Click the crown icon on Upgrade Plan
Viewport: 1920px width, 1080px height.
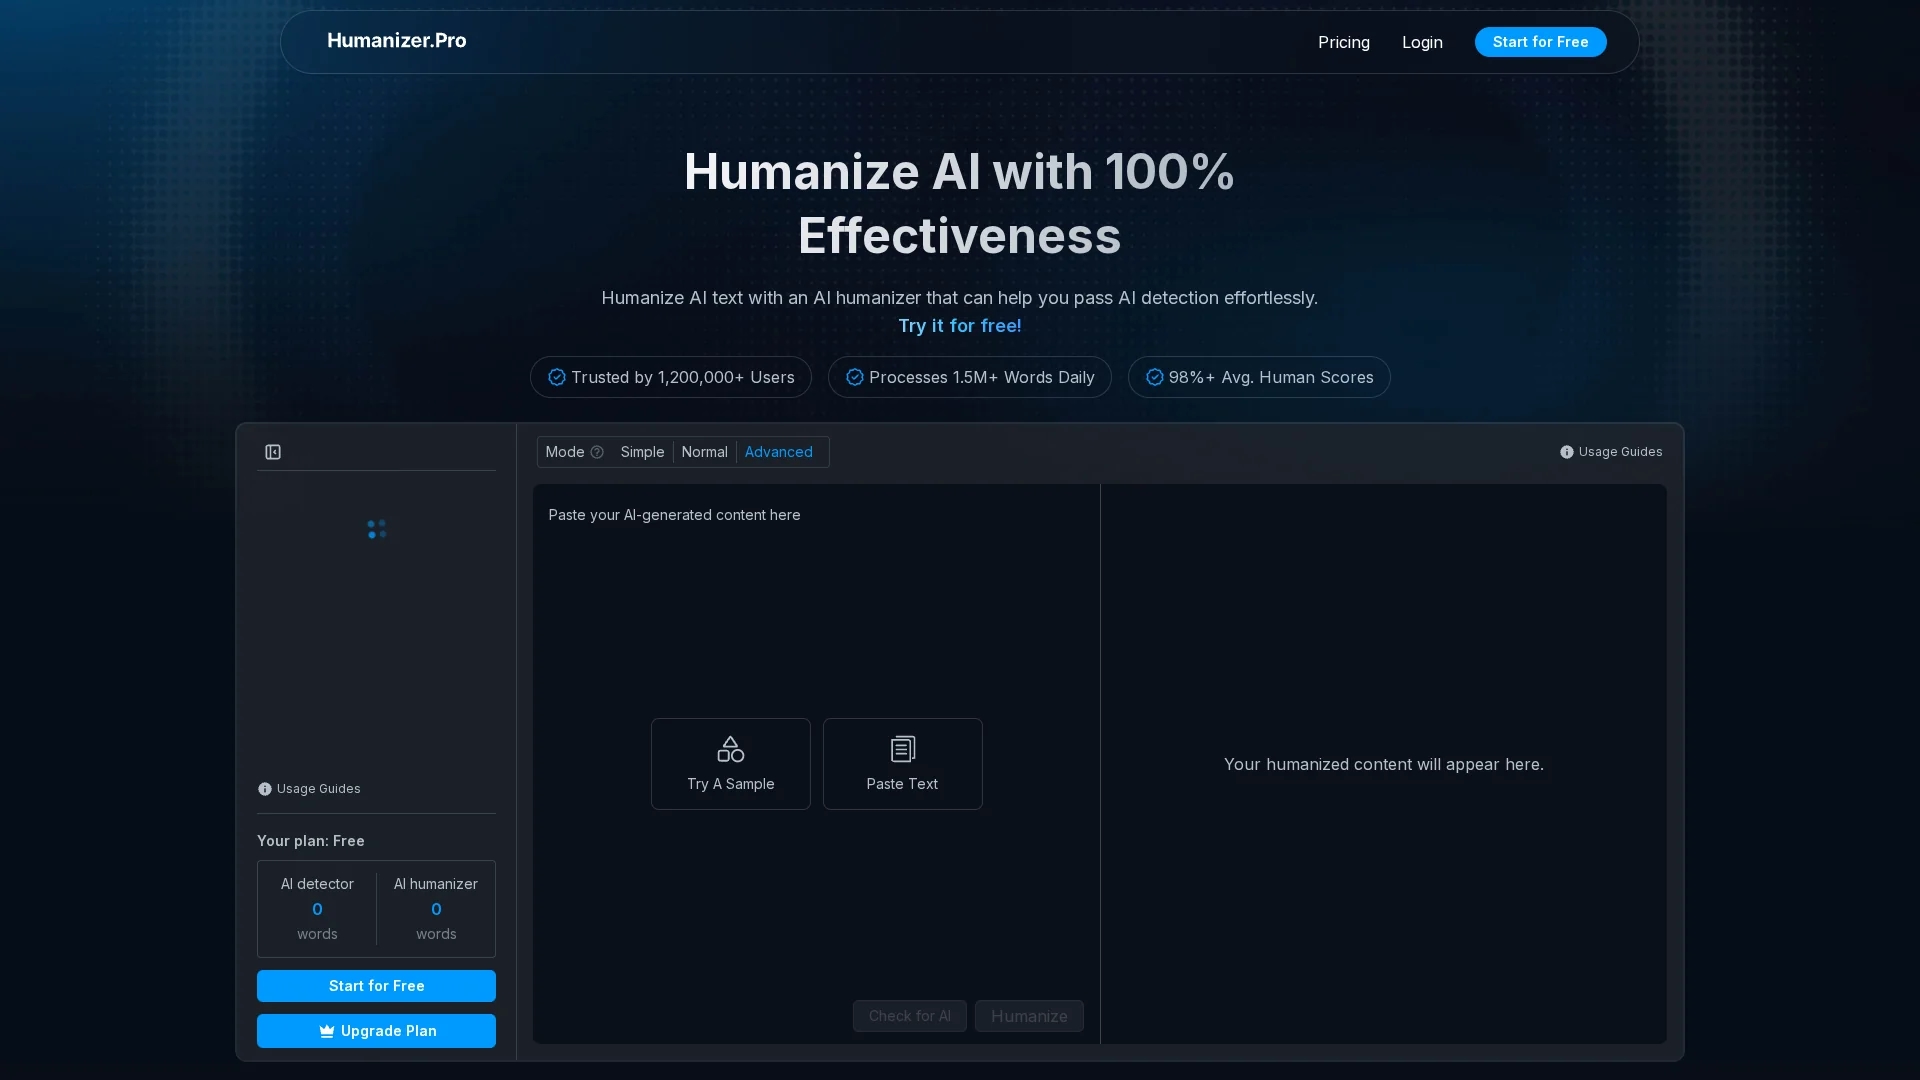click(x=326, y=1031)
